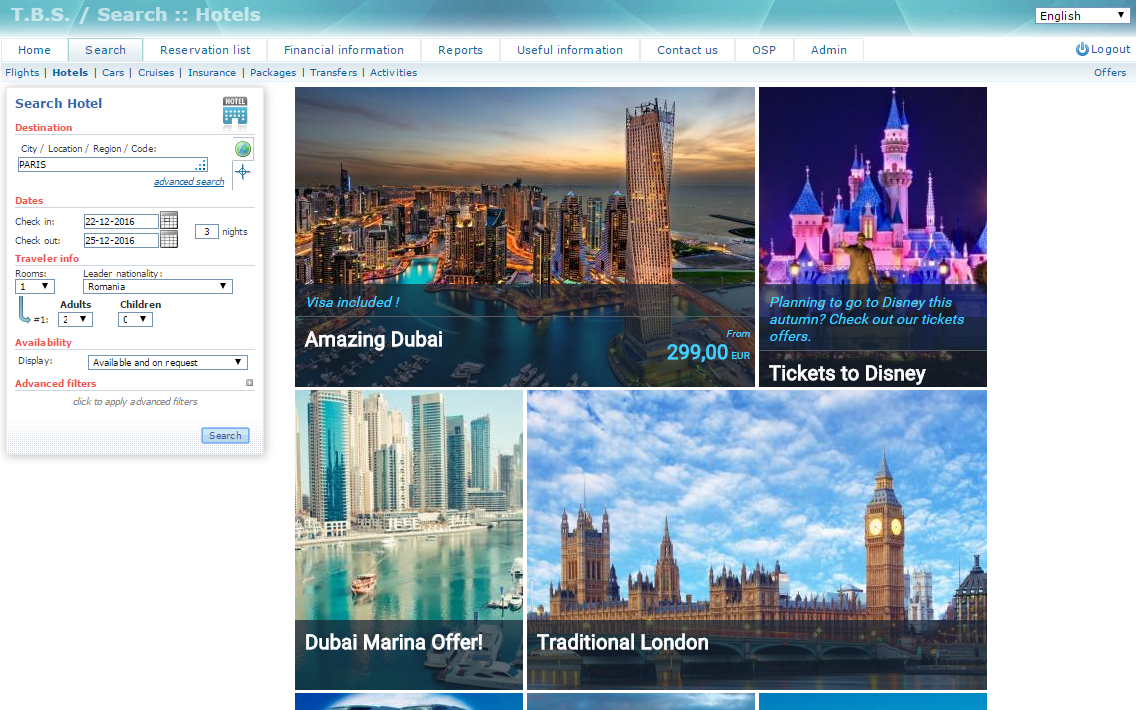Select the crosshair location search icon

tap(243, 172)
